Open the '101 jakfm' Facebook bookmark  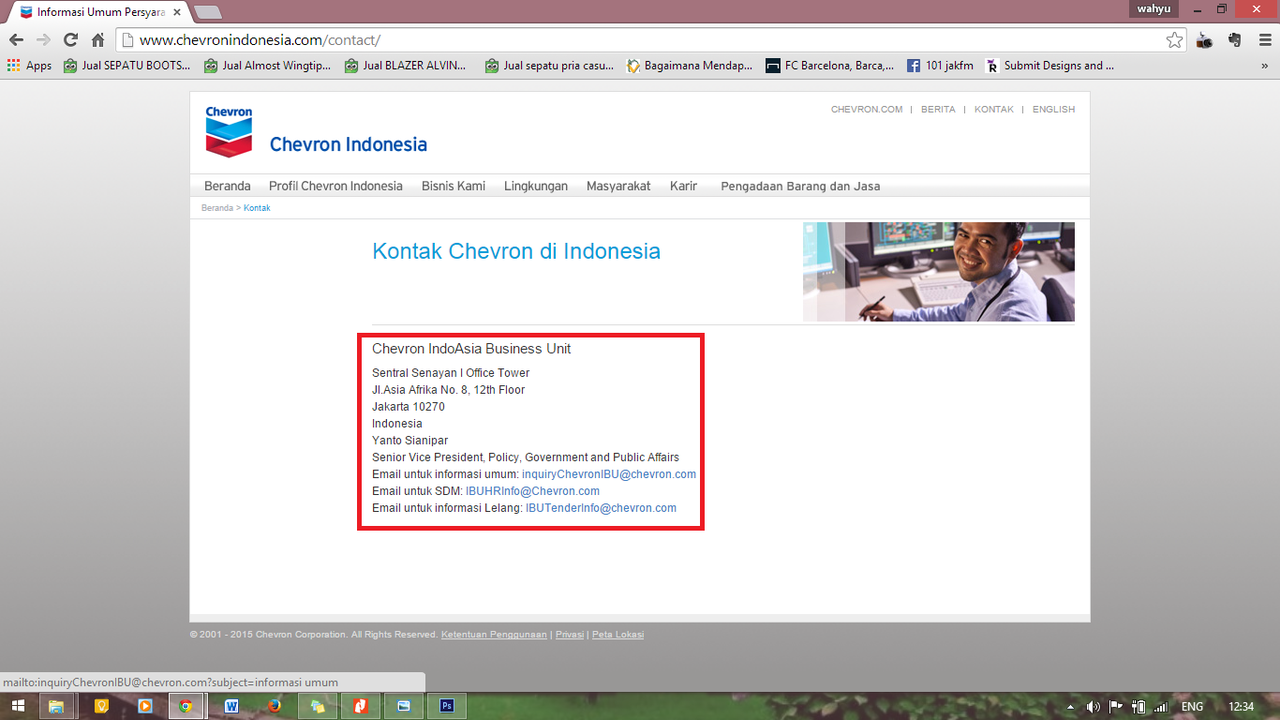pyautogui.click(x=939, y=66)
